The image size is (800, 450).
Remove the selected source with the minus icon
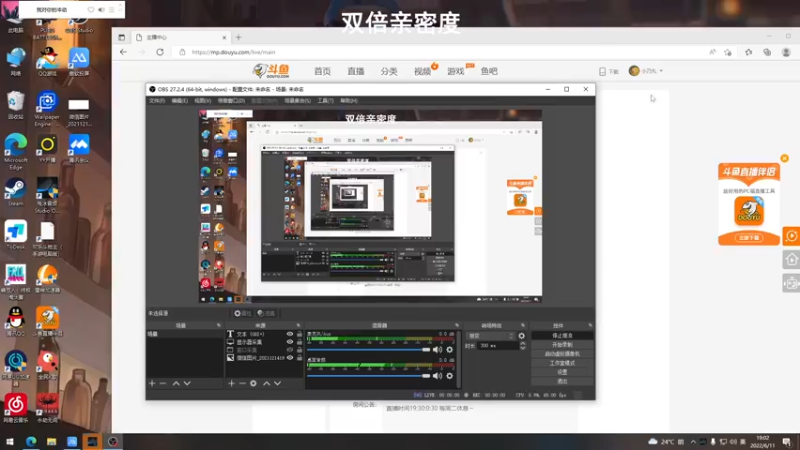(242, 383)
